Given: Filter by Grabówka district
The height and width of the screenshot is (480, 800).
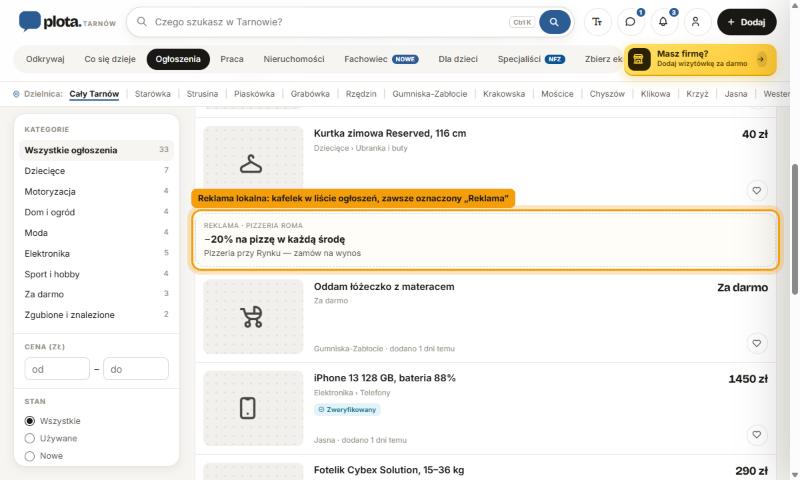Looking at the screenshot, I should pos(310,94).
